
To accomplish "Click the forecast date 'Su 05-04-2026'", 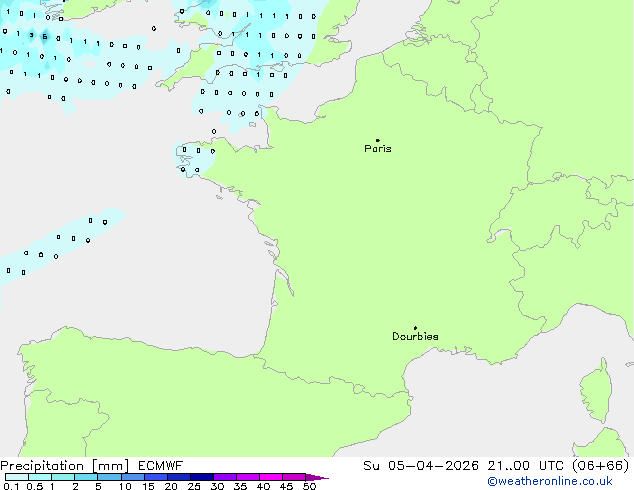I will point(421,466).
